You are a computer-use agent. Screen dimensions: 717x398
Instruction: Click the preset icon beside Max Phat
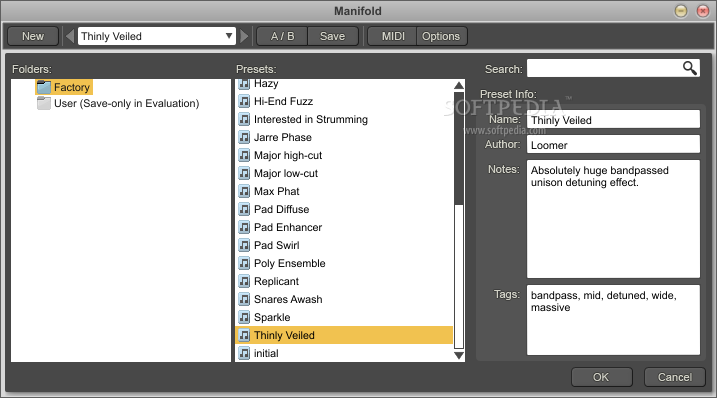click(245, 191)
